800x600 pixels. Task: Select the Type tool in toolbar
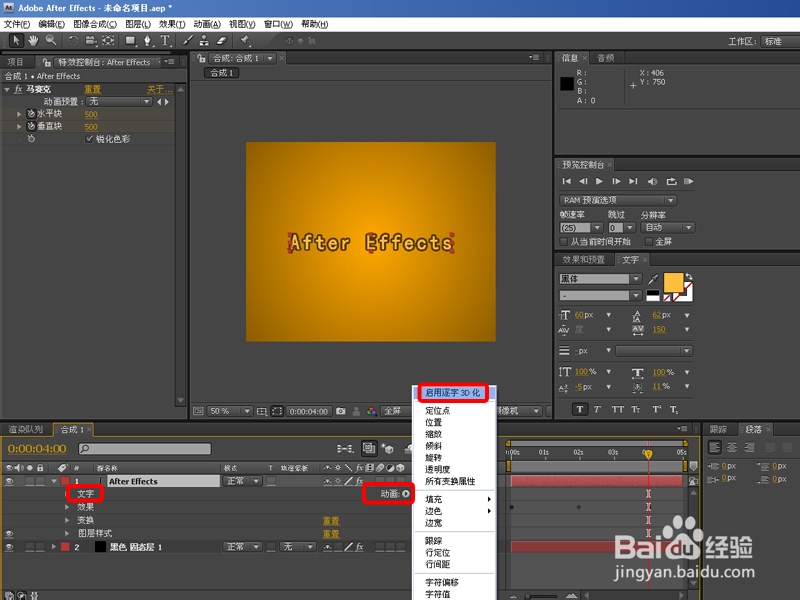pyautogui.click(x=165, y=41)
